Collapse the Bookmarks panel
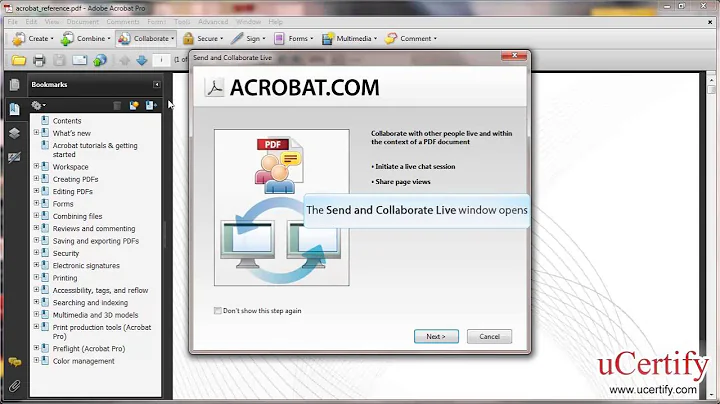This screenshot has height=404, width=720. [x=157, y=84]
